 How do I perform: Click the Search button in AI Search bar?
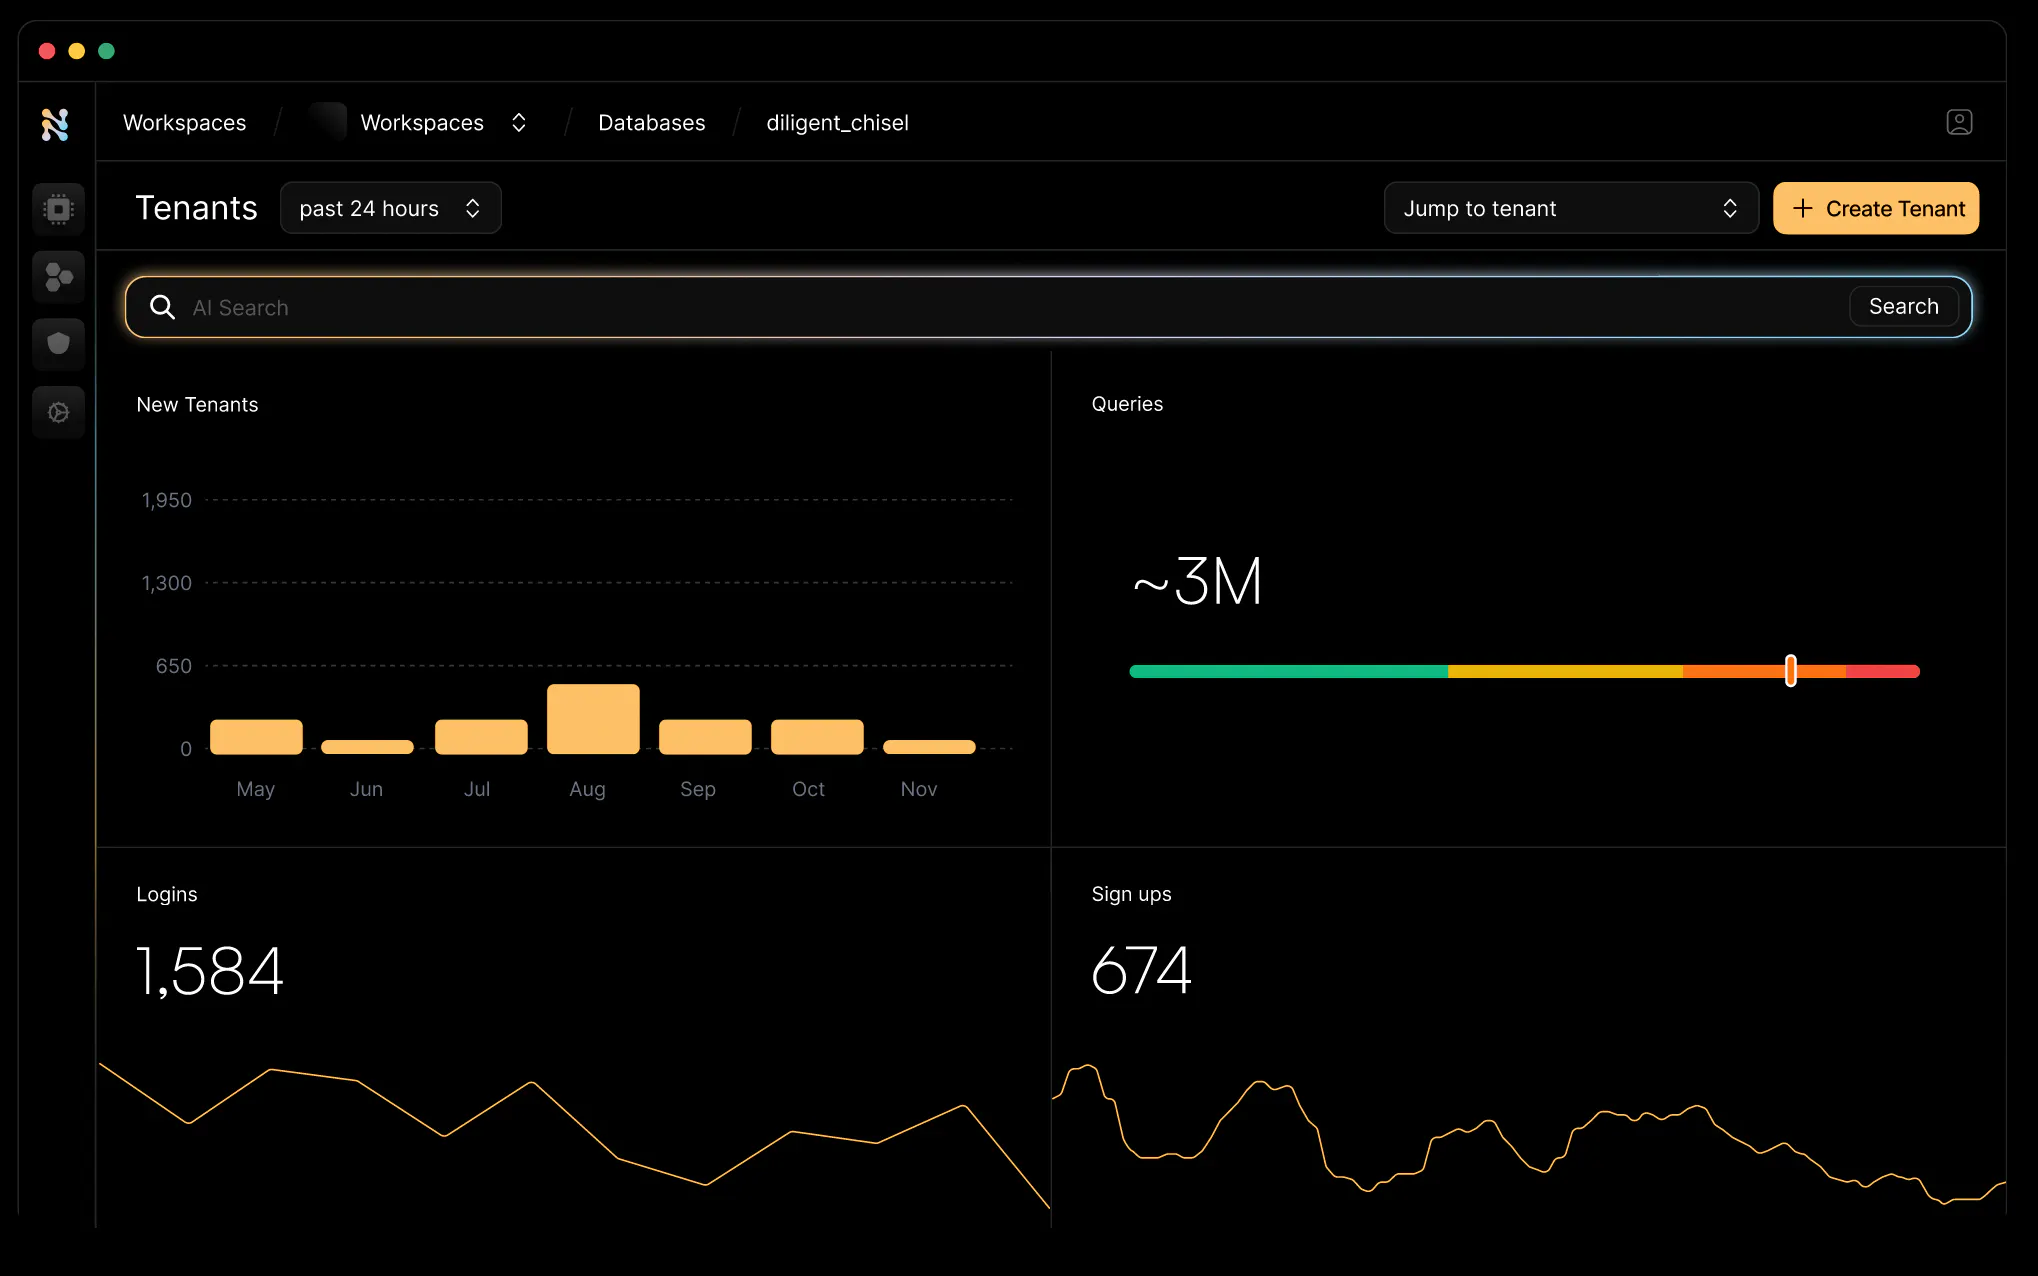pos(1904,306)
